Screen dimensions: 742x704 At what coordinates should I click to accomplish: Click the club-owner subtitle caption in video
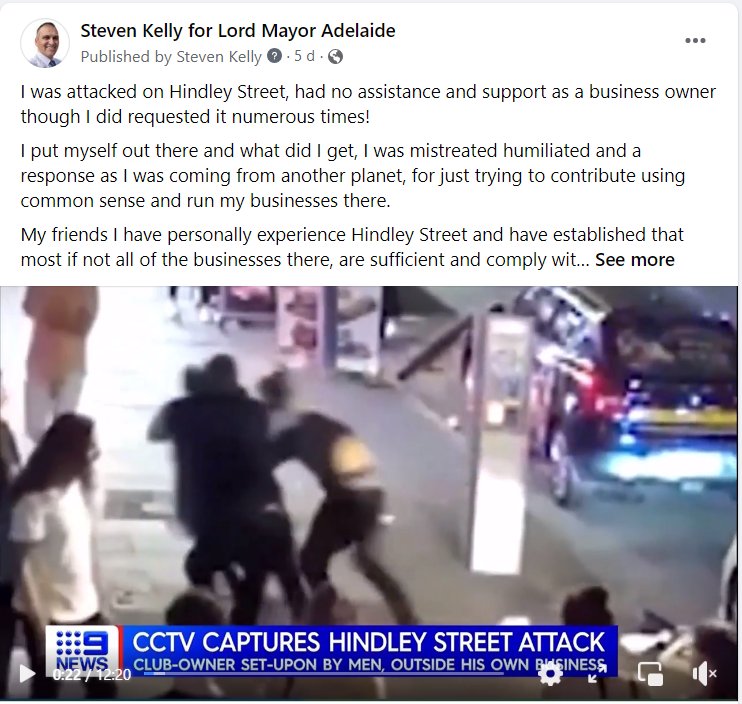click(369, 665)
